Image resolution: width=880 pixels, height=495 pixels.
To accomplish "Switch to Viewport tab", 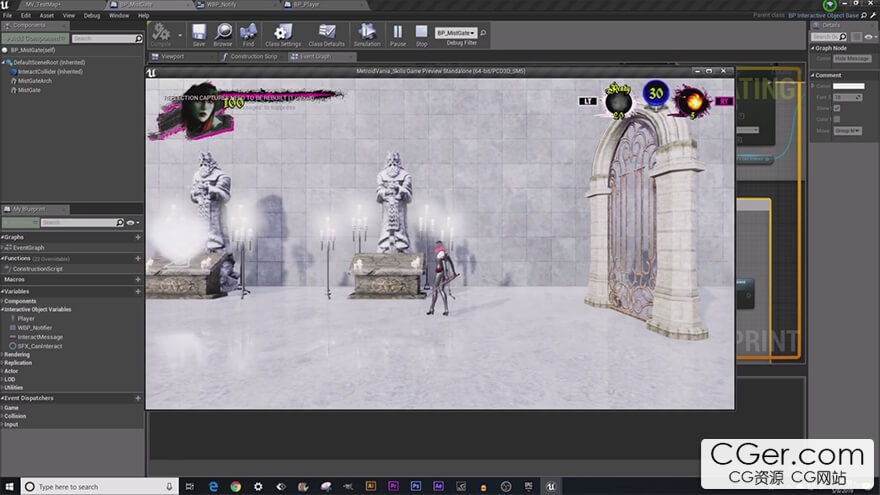I will [x=182, y=57].
